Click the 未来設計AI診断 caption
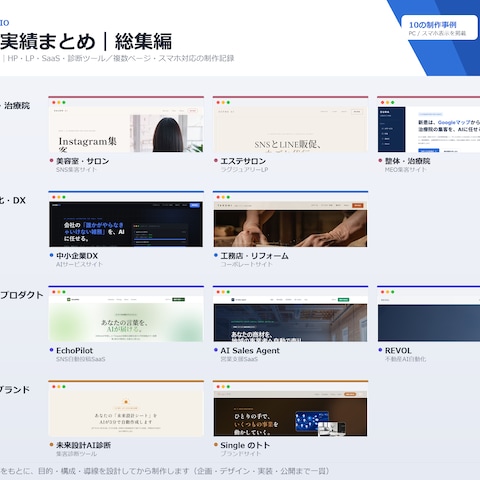 click(83, 445)
